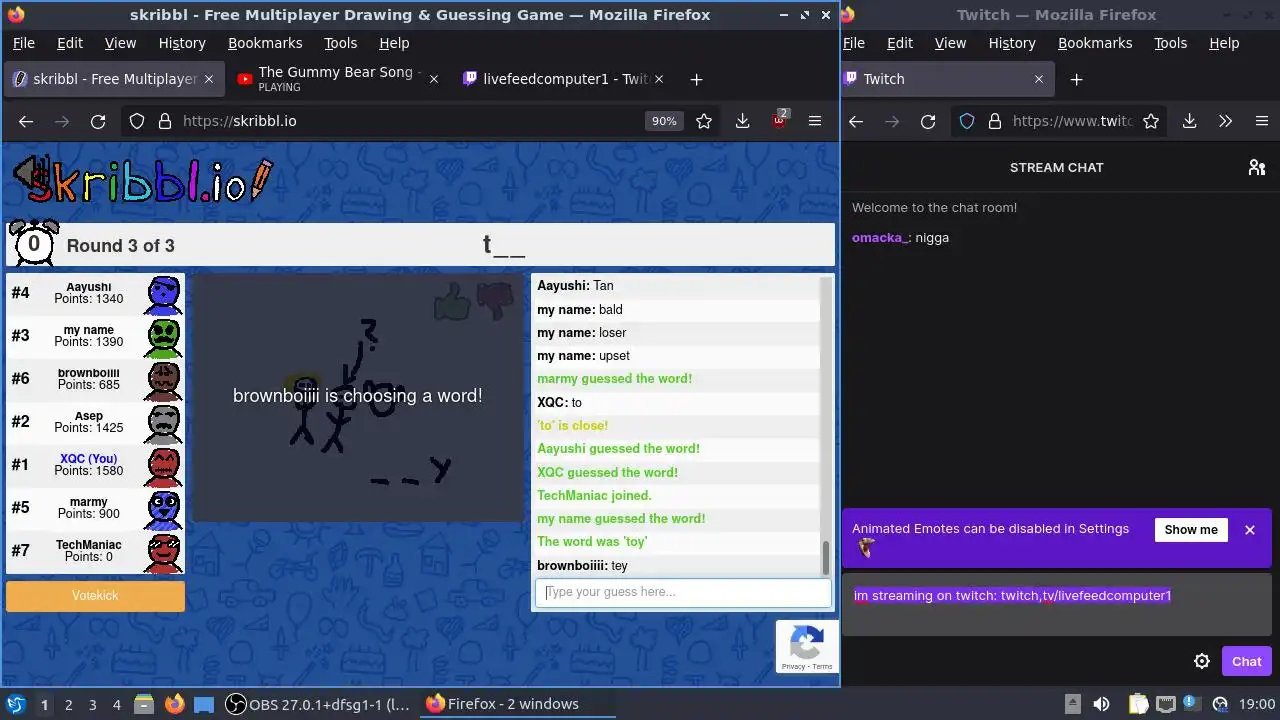The height and width of the screenshot is (720, 1280).
Task: Bookmark skribbl.io with the star icon
Action: [x=704, y=121]
